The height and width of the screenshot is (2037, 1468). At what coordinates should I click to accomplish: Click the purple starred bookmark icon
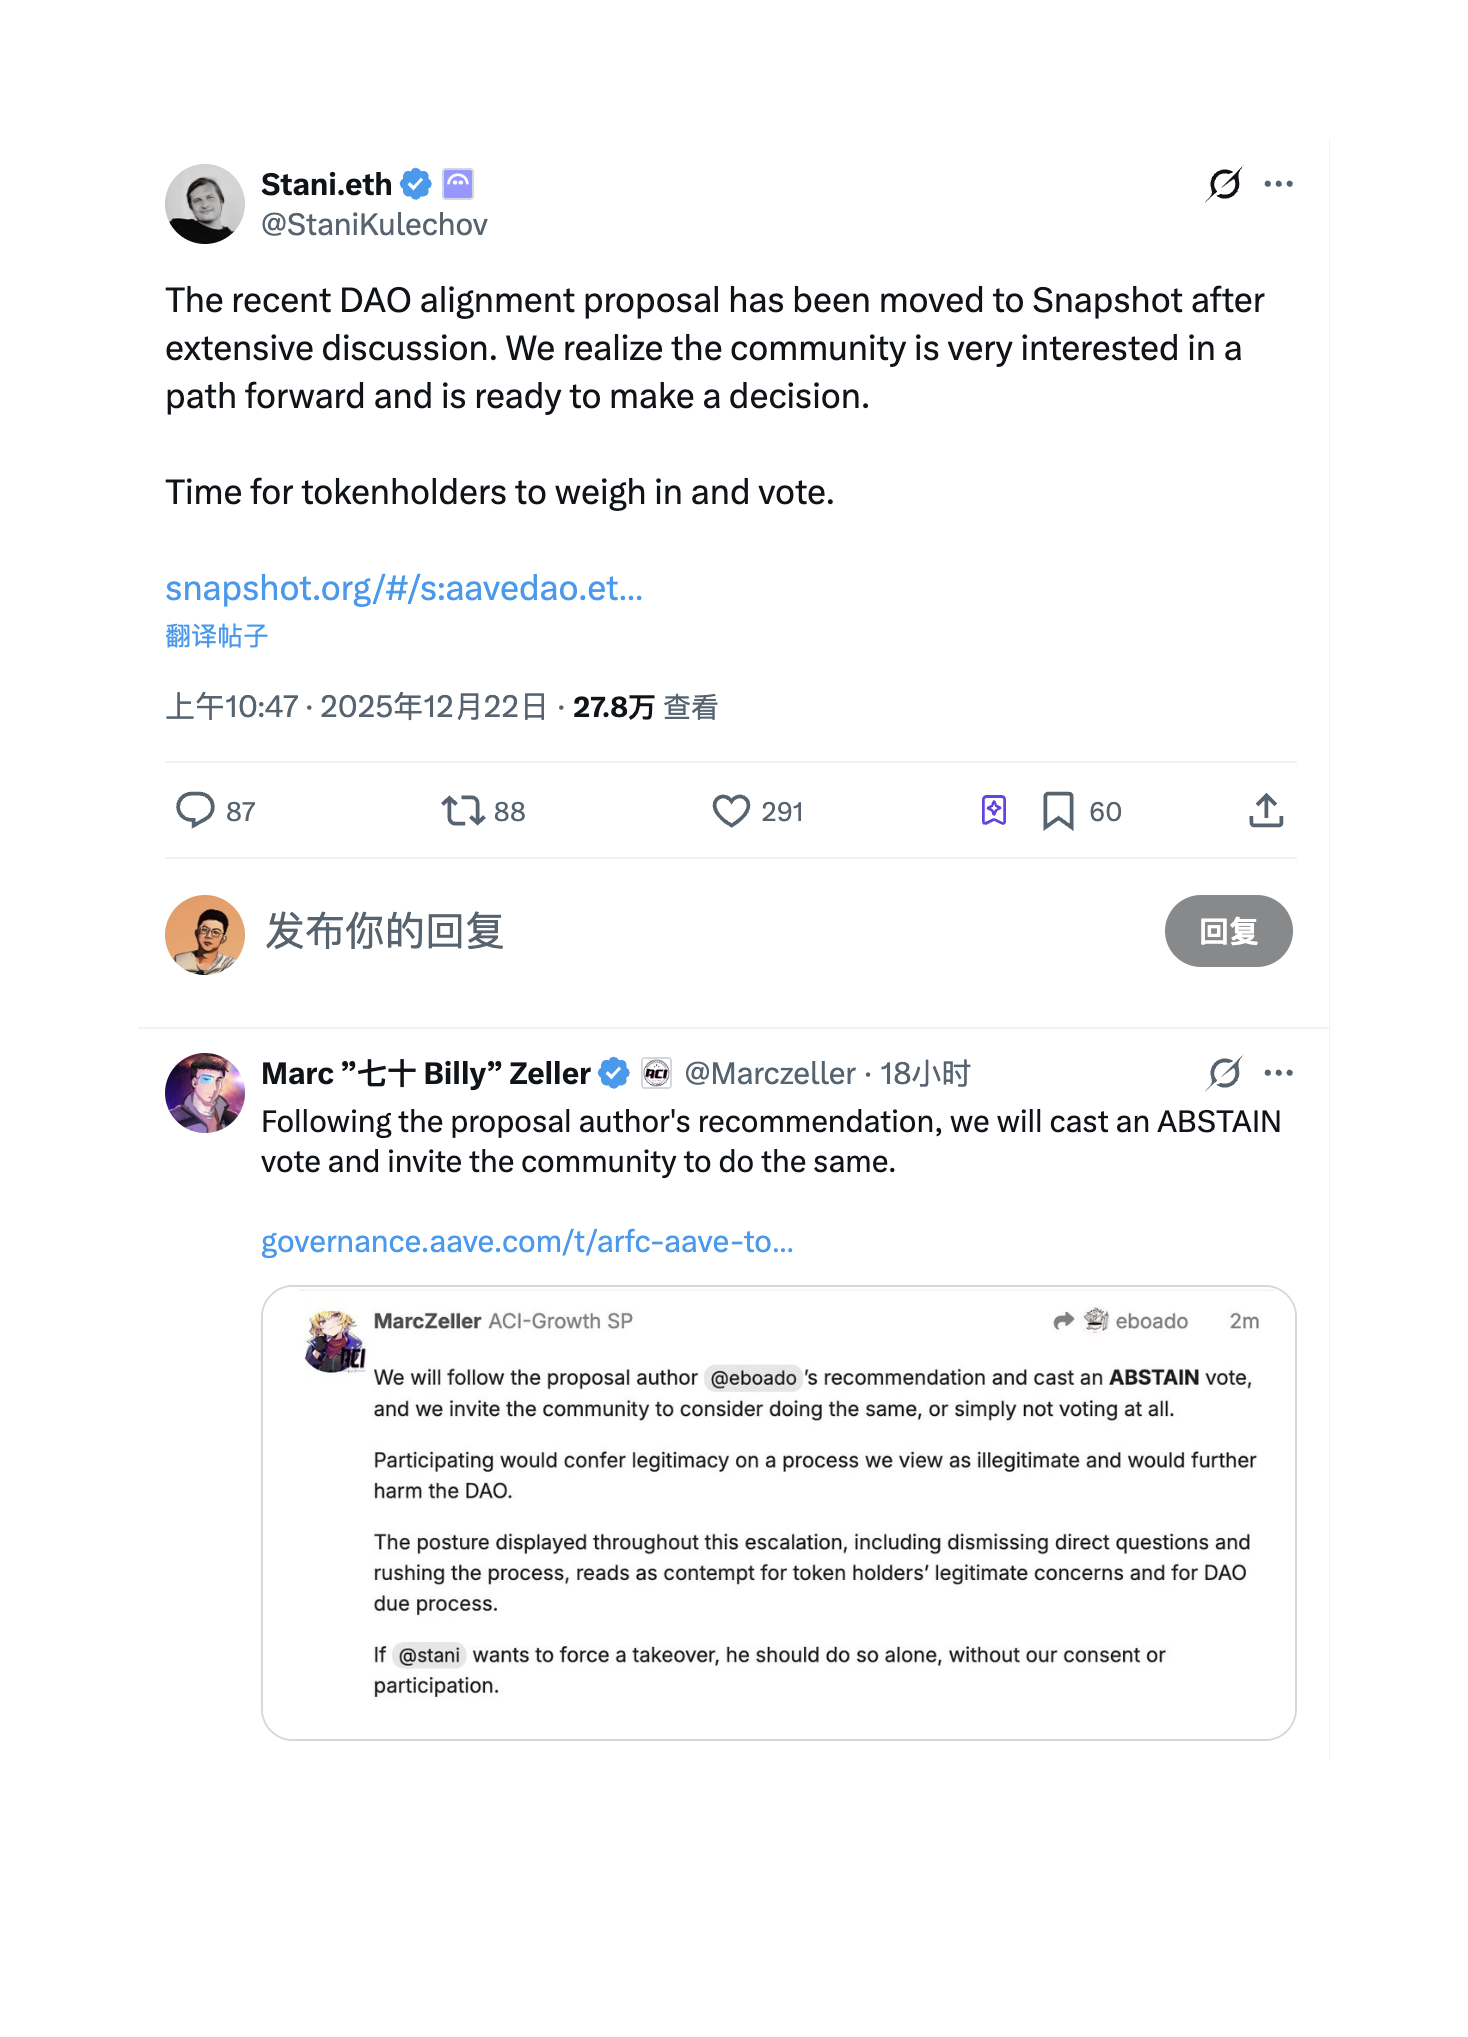[994, 810]
